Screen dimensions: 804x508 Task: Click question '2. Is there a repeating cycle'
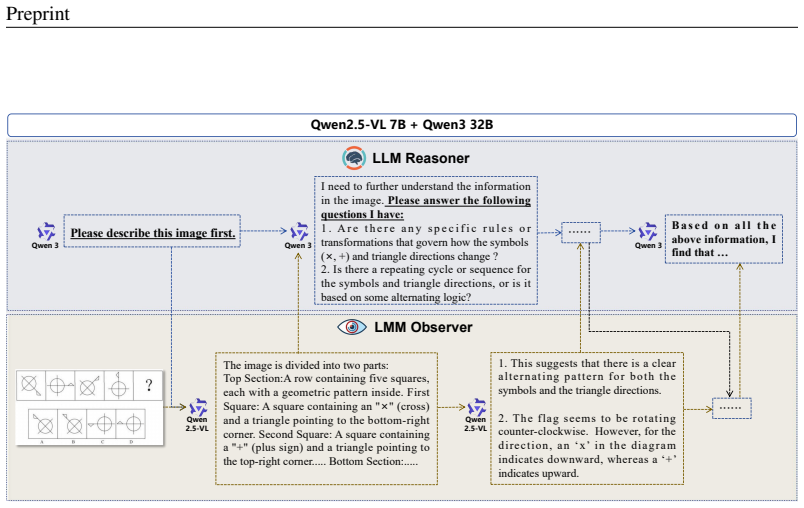(426, 283)
